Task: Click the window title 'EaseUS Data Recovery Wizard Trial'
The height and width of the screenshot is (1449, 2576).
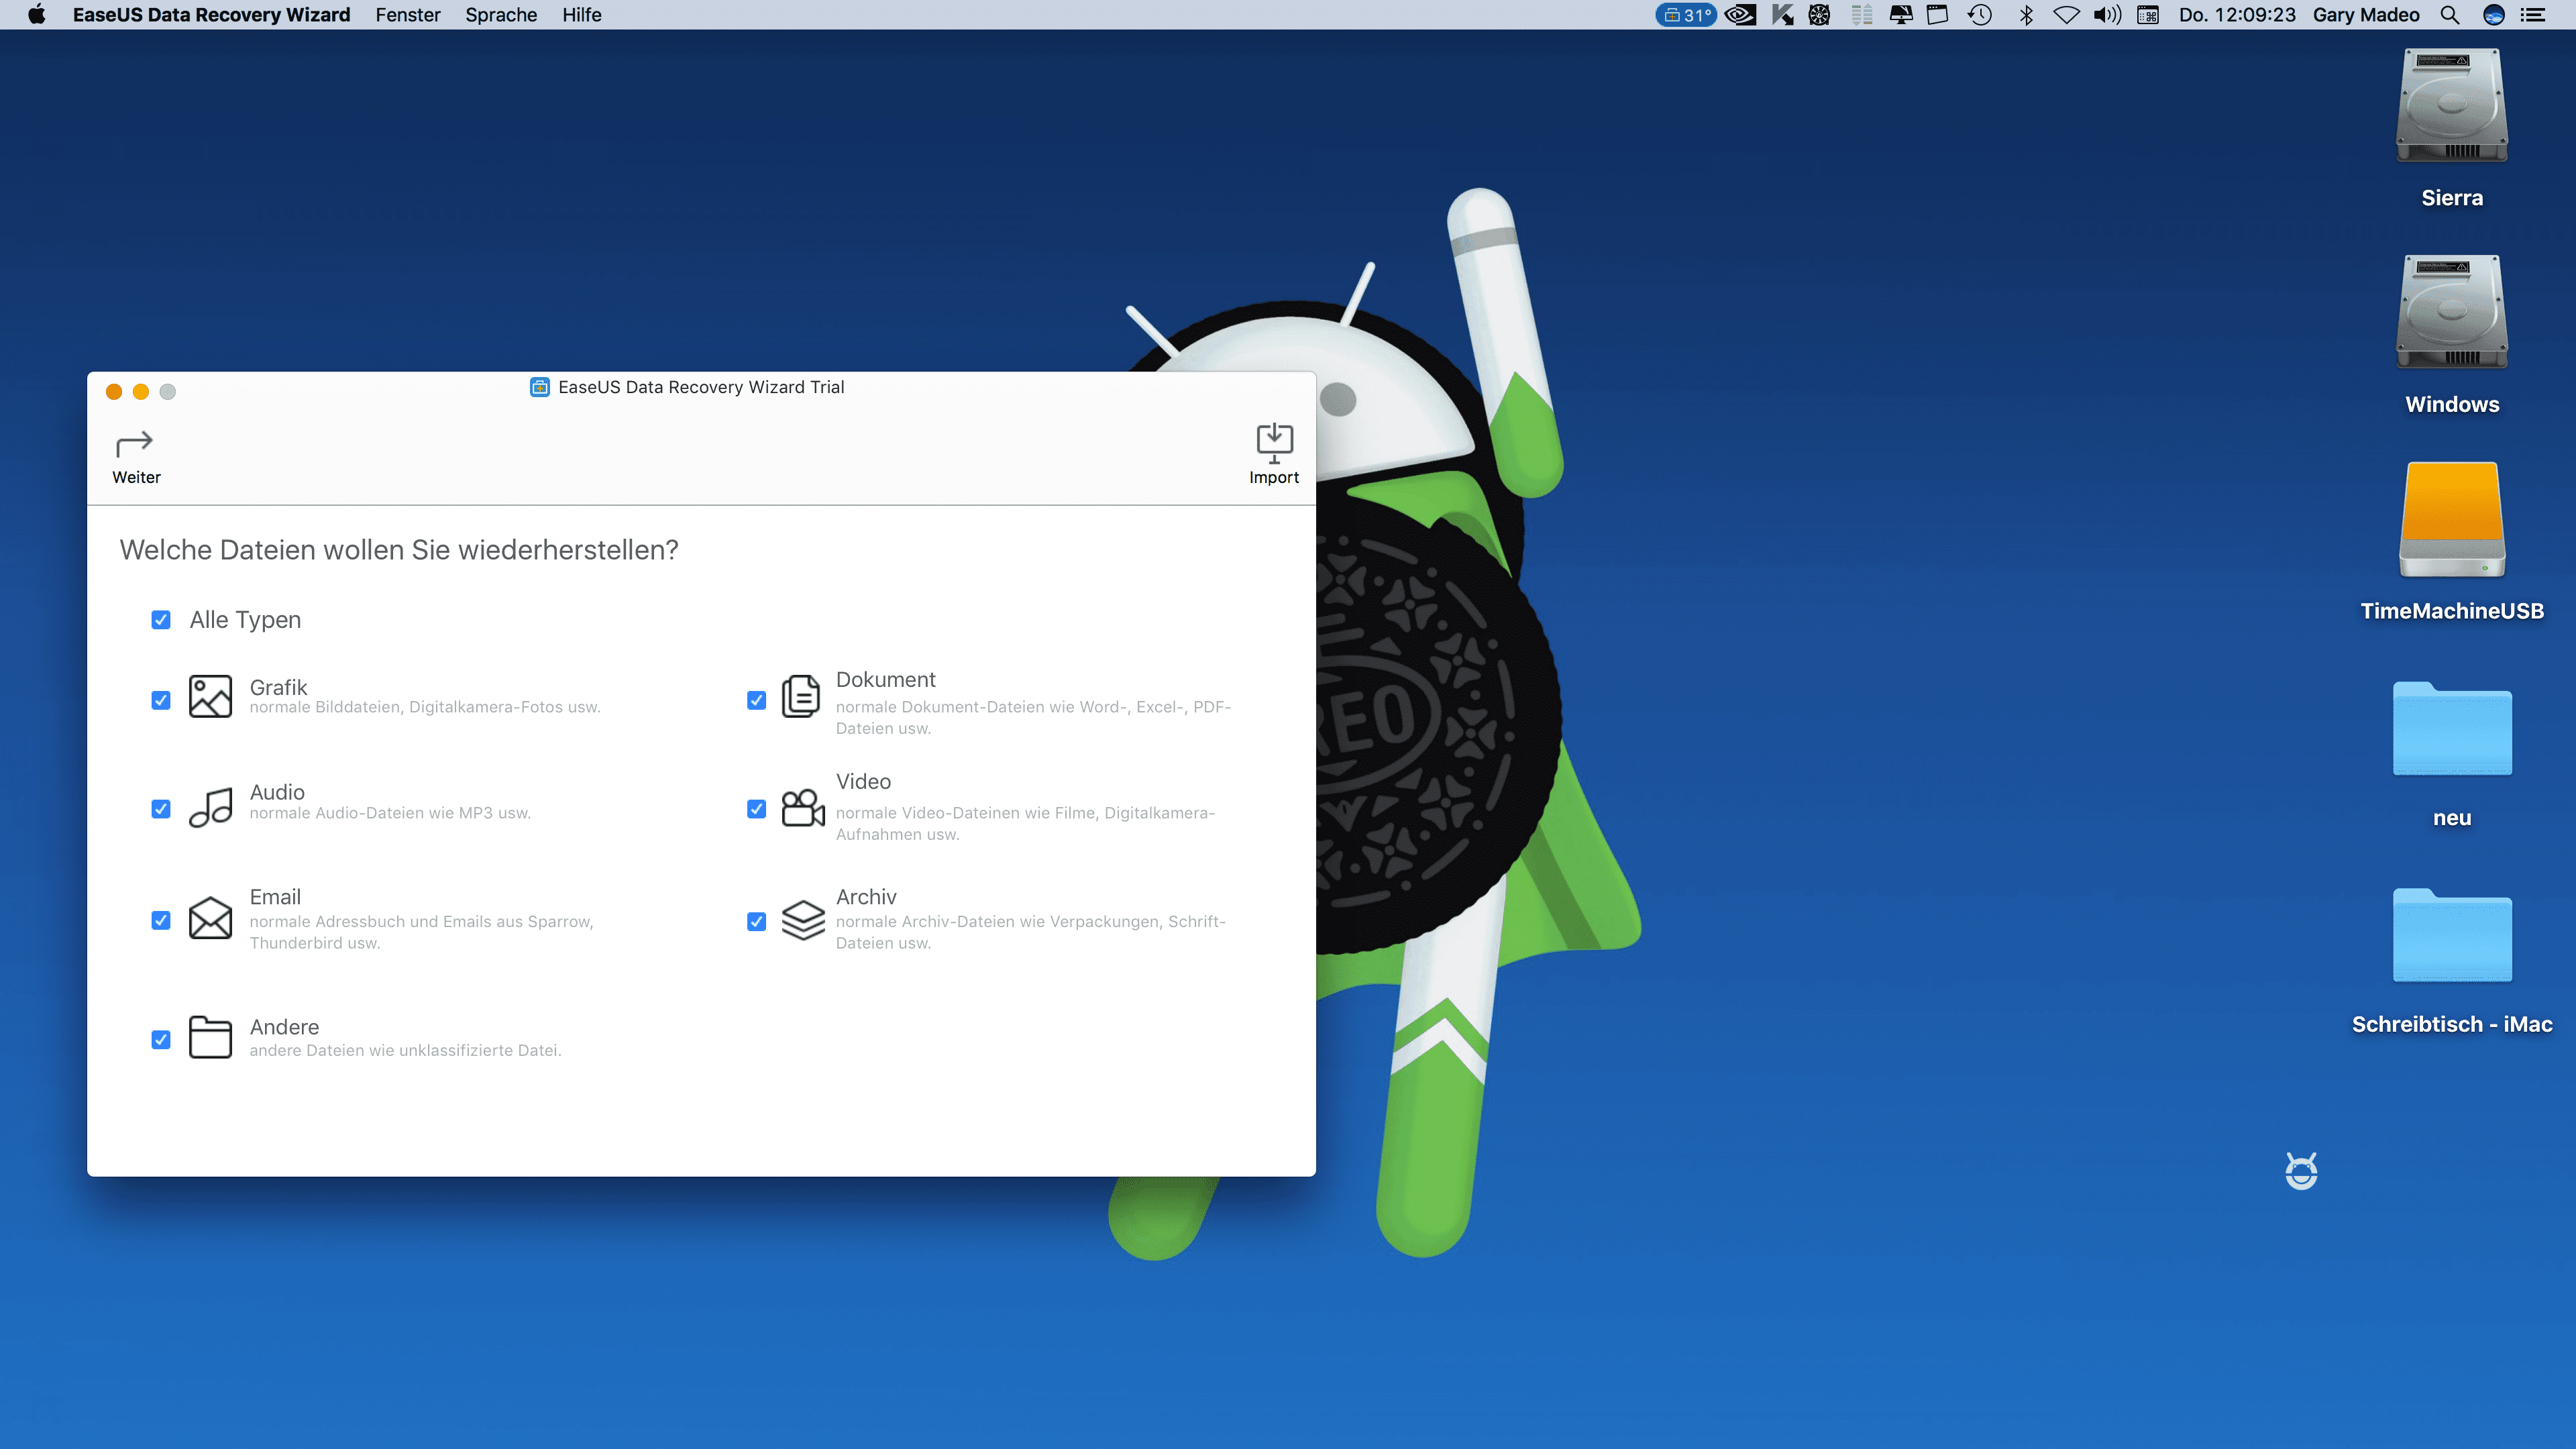Action: pos(701,387)
